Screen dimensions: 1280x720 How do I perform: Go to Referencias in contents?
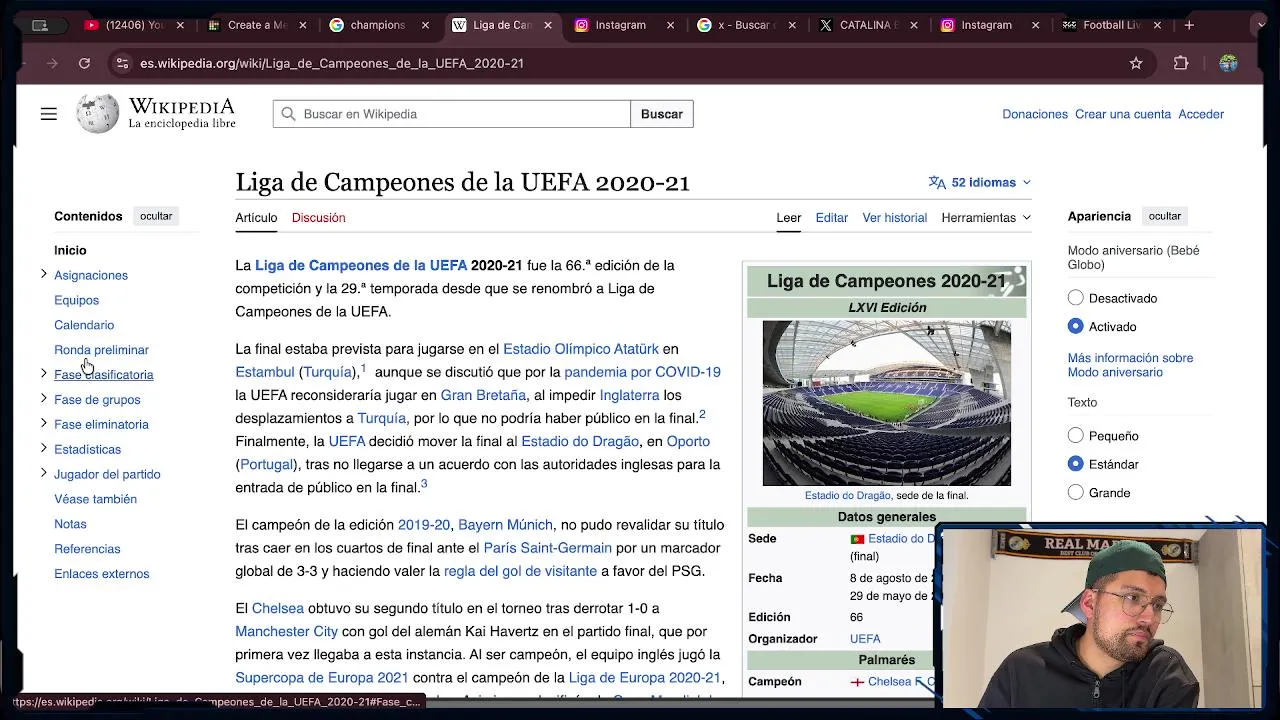pos(87,549)
